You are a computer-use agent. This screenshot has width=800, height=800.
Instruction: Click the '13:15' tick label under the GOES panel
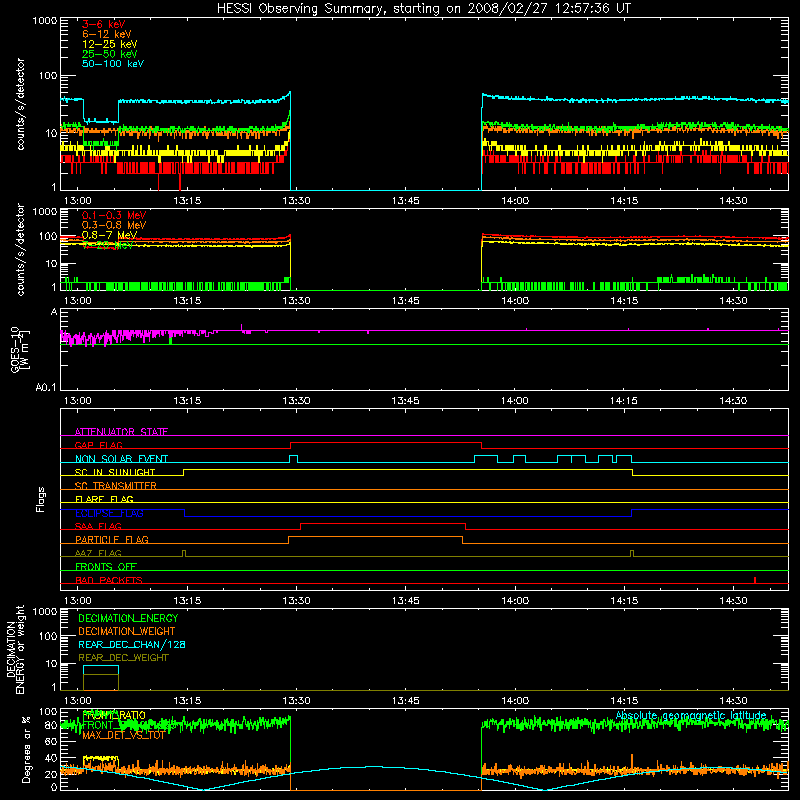tap(187, 401)
